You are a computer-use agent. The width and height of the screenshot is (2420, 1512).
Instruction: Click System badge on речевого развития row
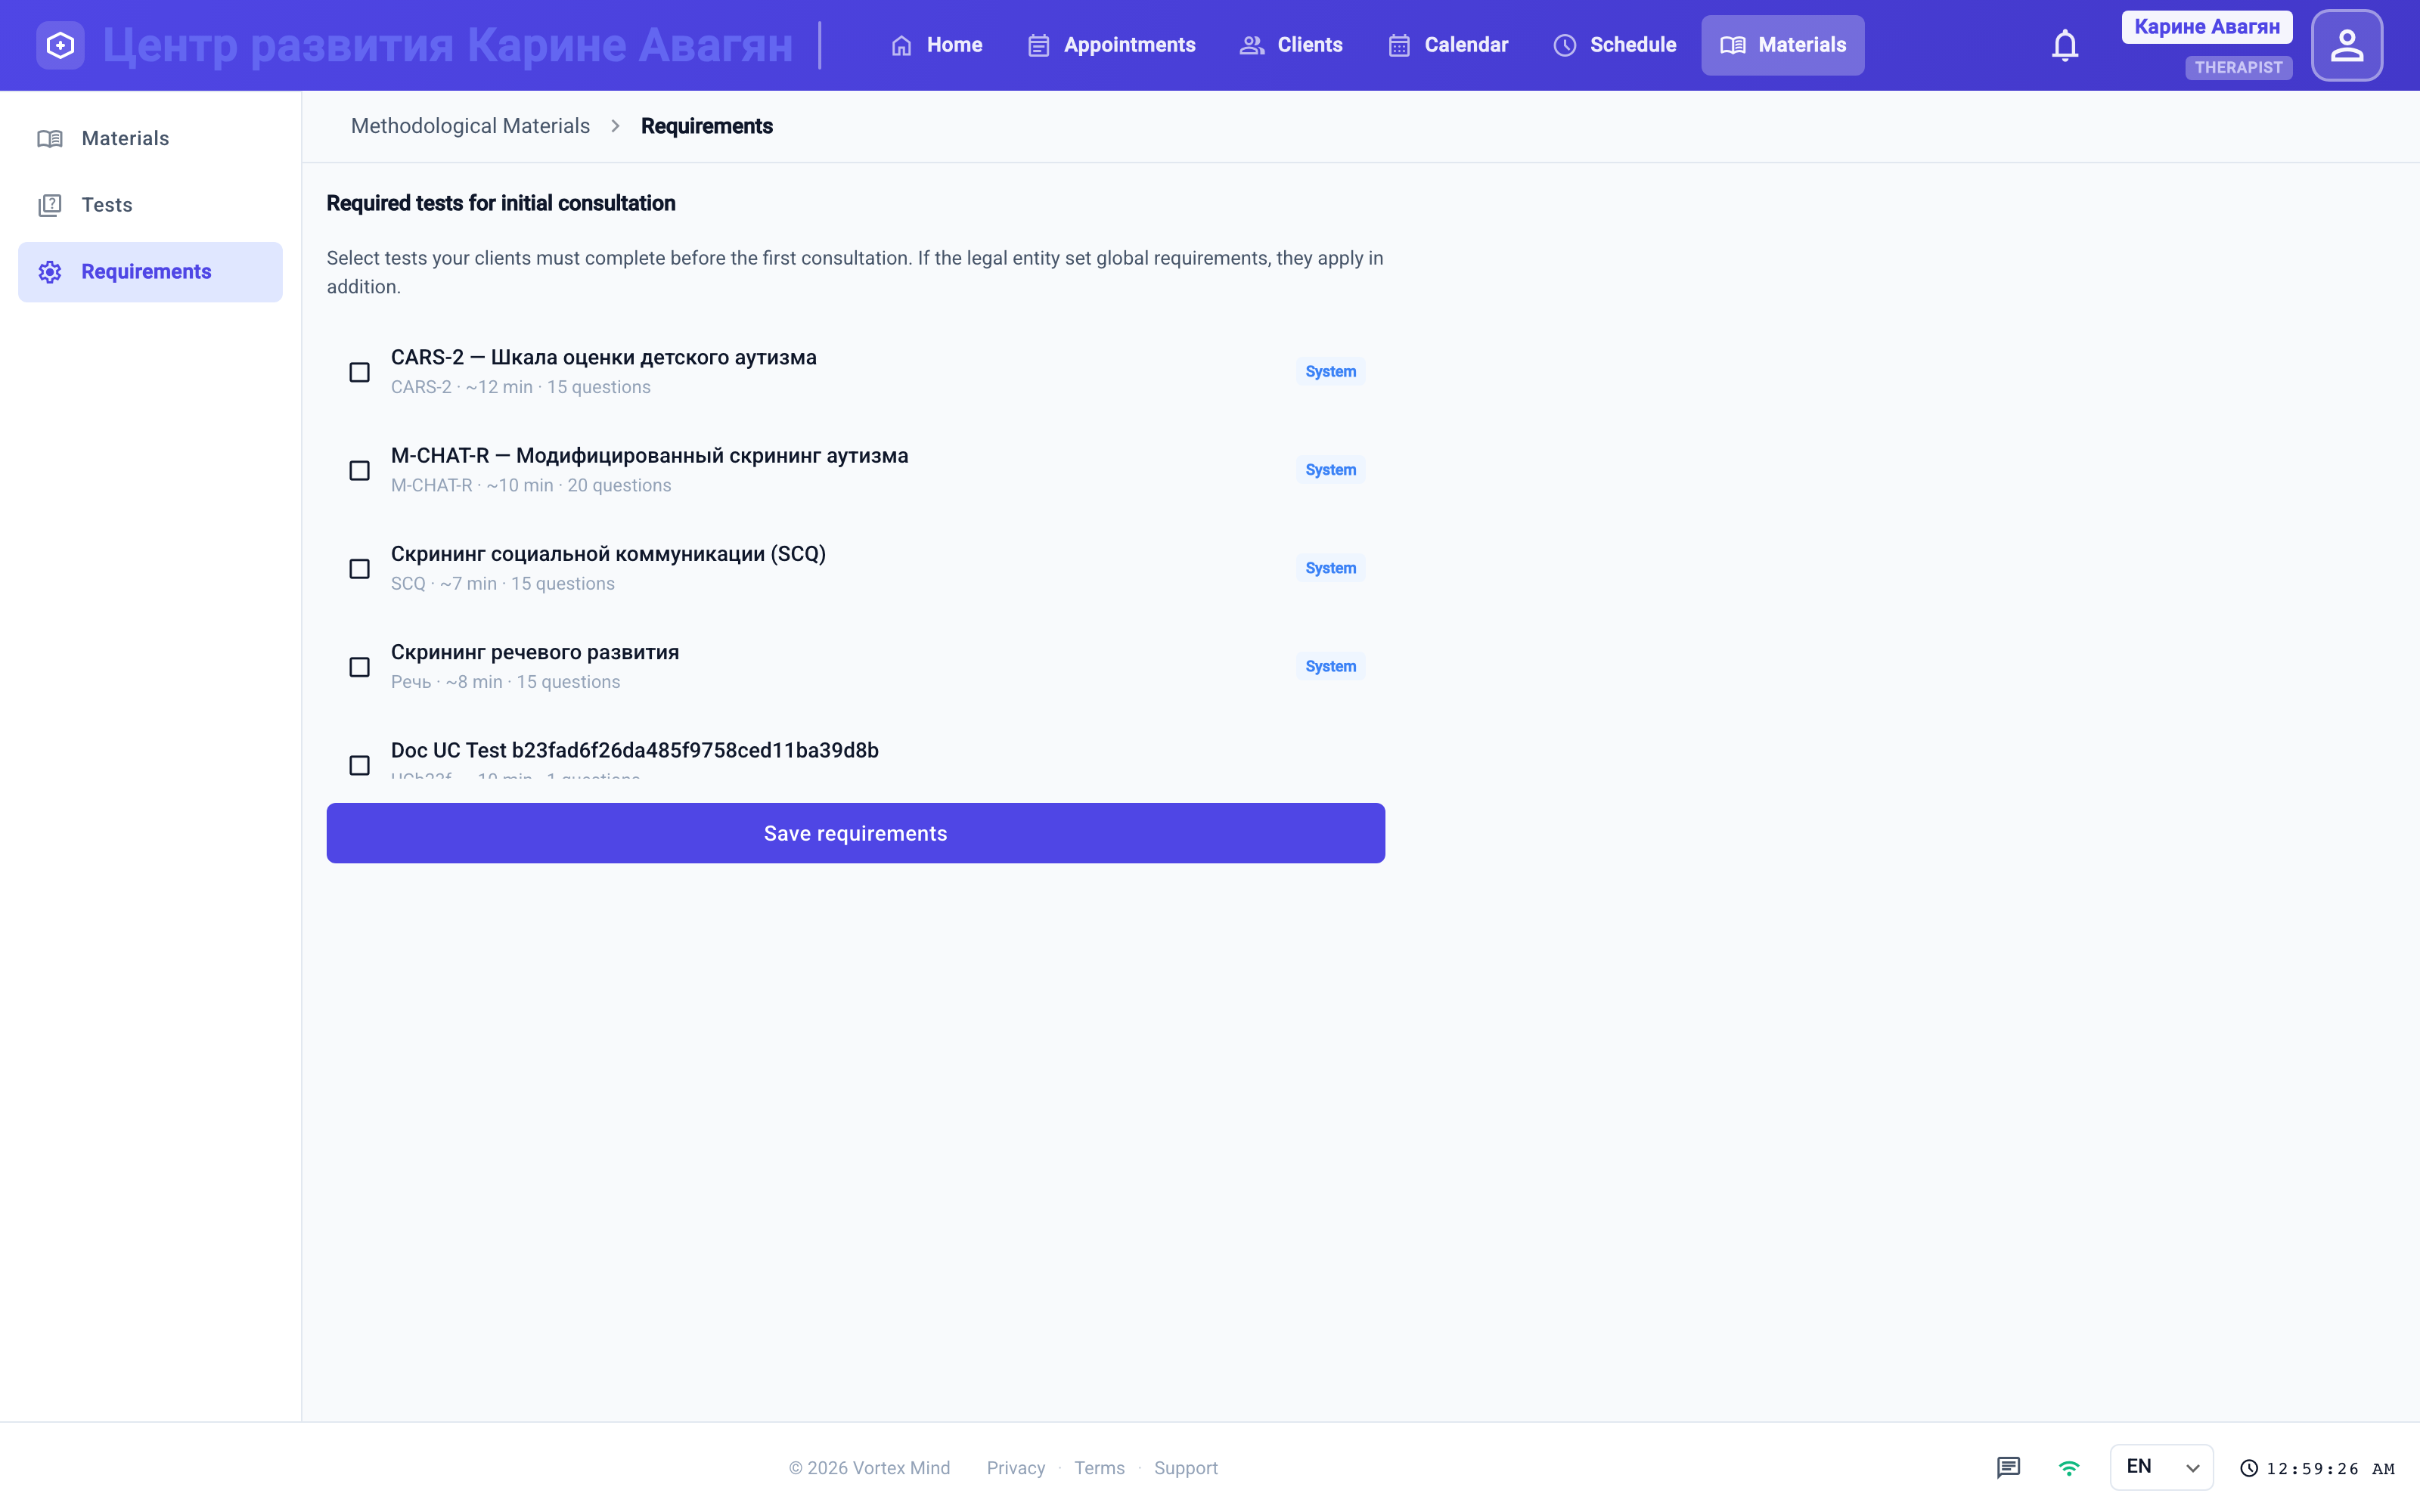pyautogui.click(x=1330, y=666)
